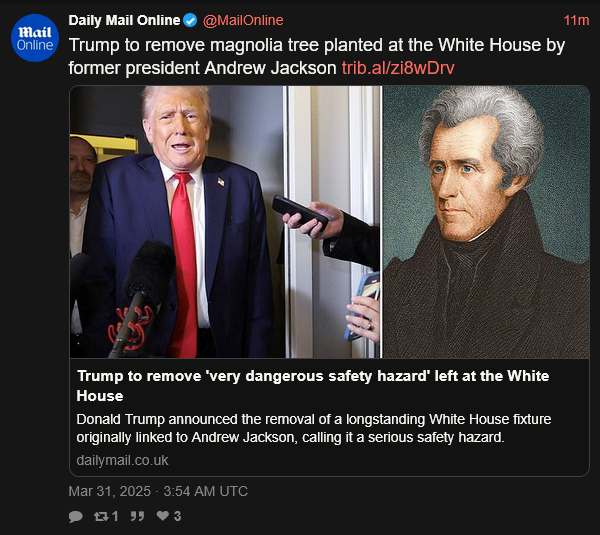
Task: Click the like count number 3
Action: point(177,516)
